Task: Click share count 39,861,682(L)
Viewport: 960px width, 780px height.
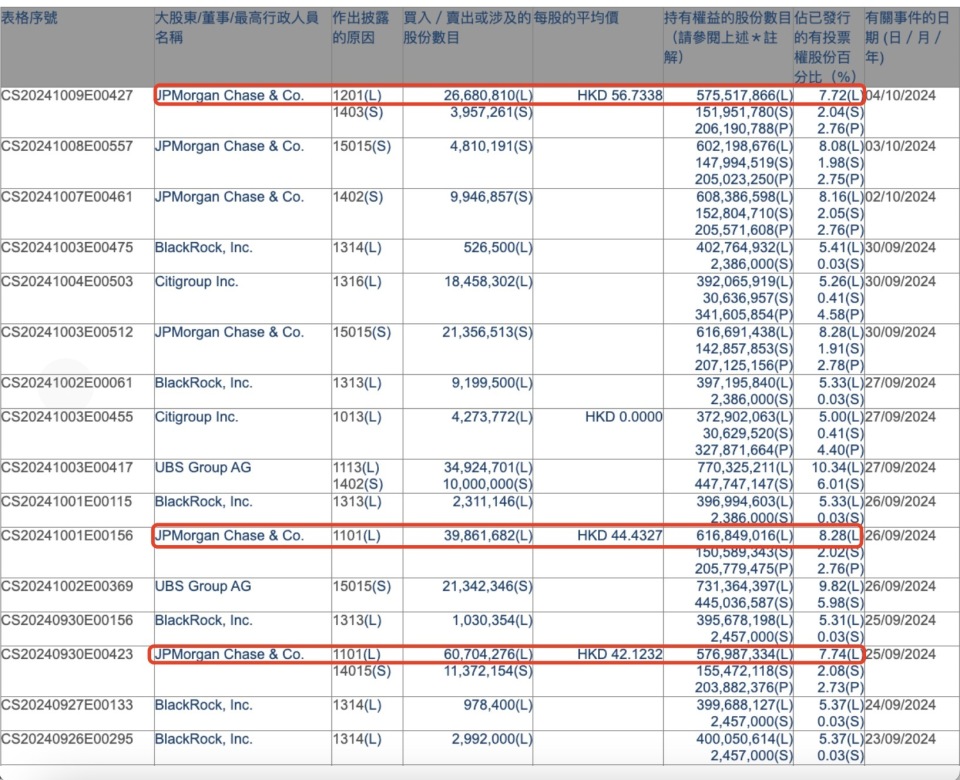Action: tap(488, 536)
